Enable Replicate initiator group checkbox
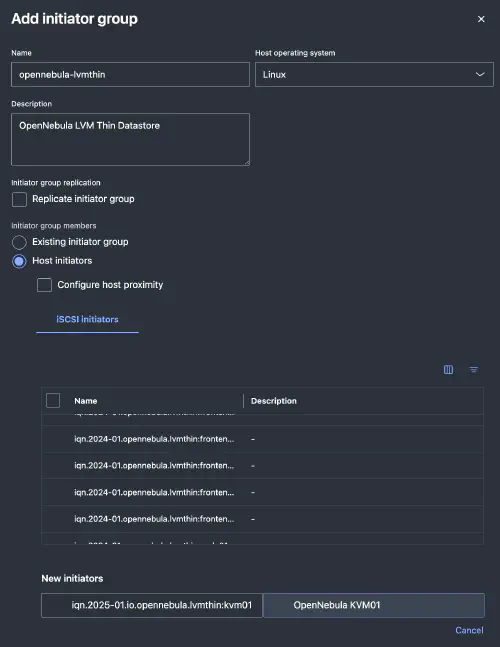 (x=19, y=199)
